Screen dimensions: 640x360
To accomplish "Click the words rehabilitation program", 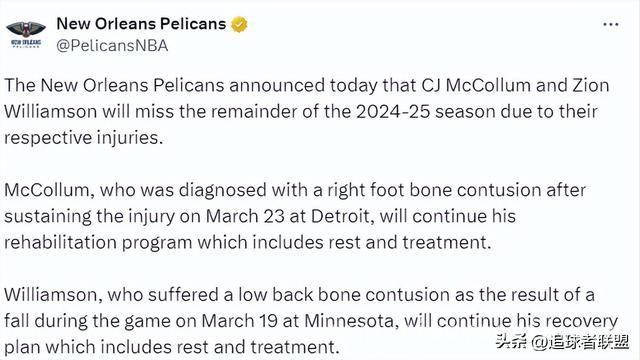I will tap(98, 242).
